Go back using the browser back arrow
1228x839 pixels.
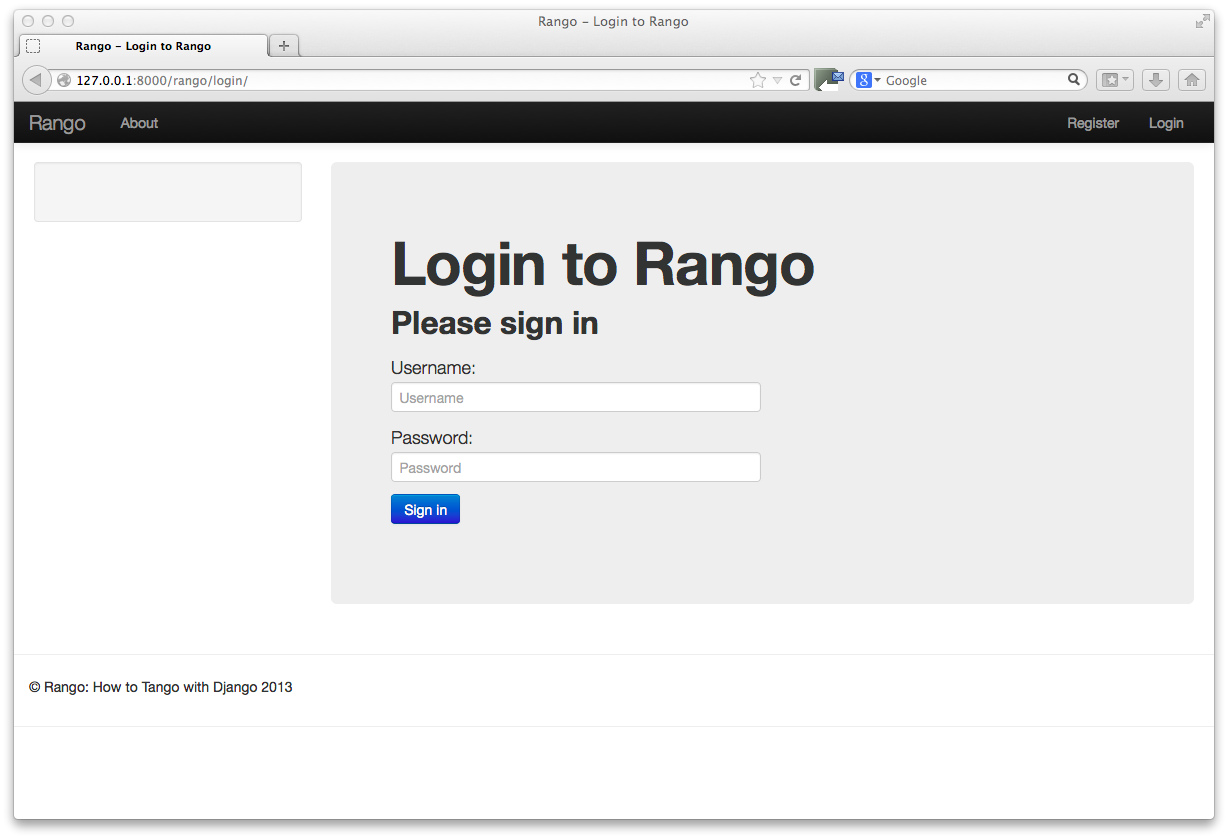click(36, 80)
